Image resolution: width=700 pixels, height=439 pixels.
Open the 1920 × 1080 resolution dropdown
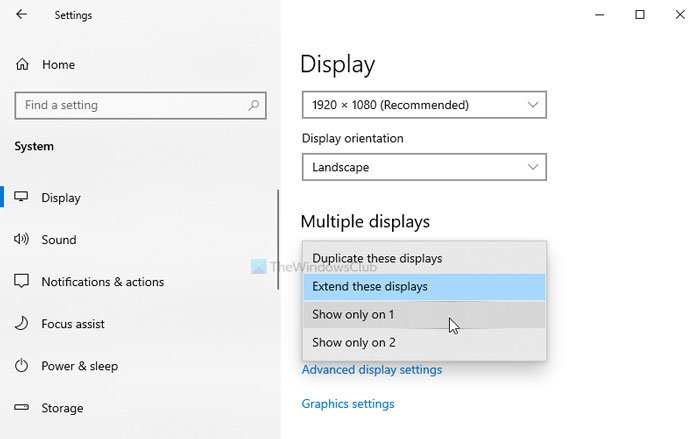coord(424,104)
